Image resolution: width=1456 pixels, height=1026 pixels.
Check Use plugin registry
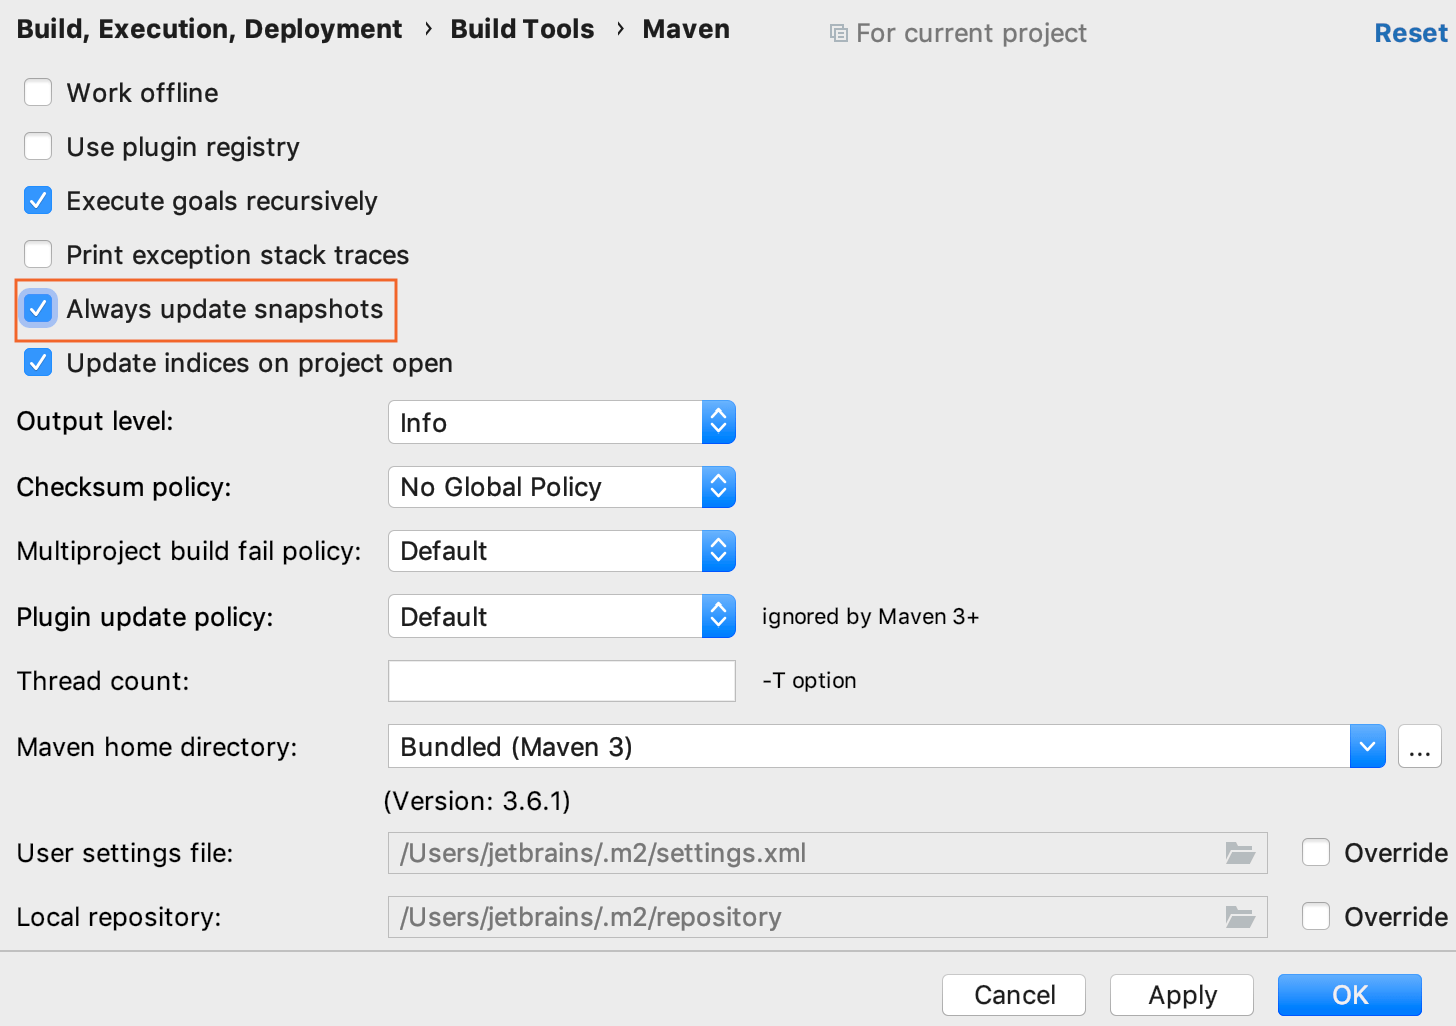(37, 146)
